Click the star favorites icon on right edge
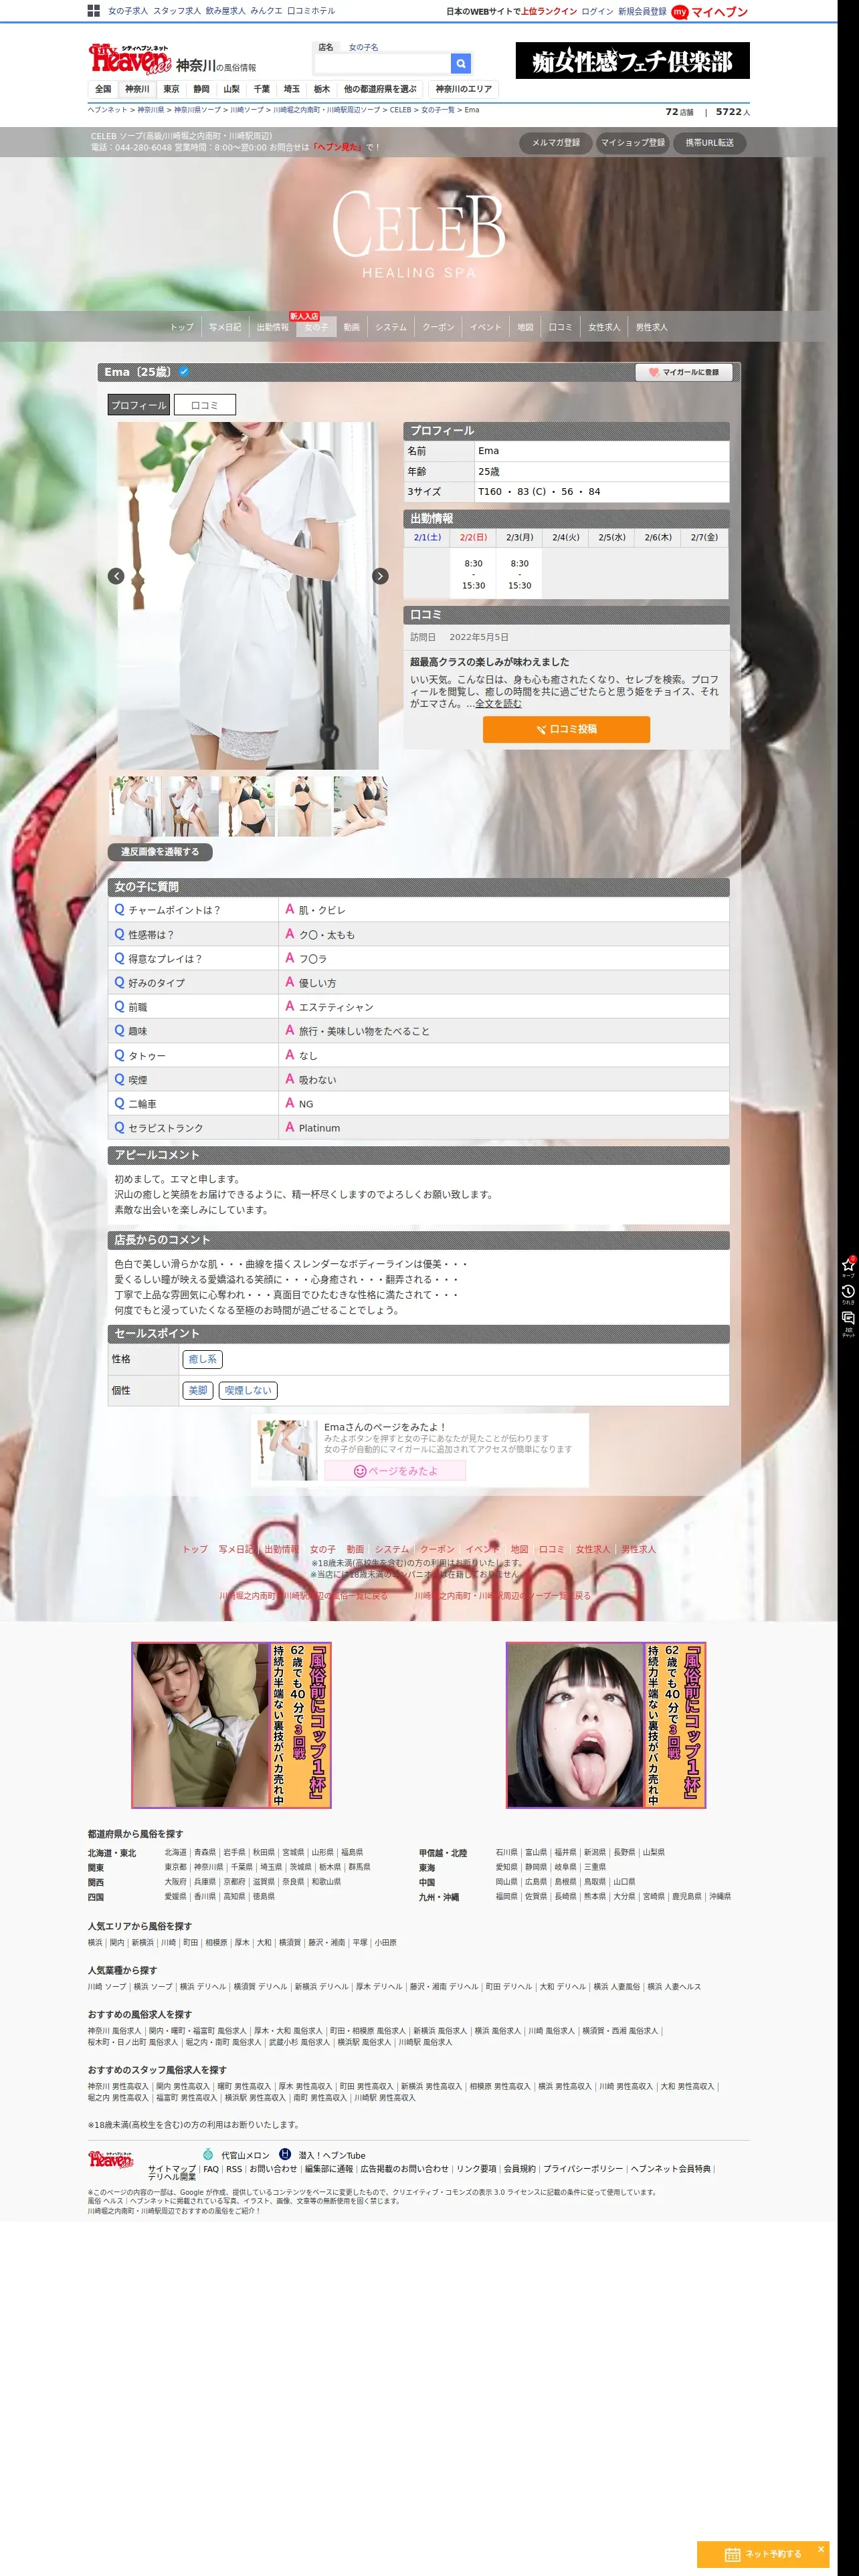The width and height of the screenshot is (859, 2576). 848,1266
